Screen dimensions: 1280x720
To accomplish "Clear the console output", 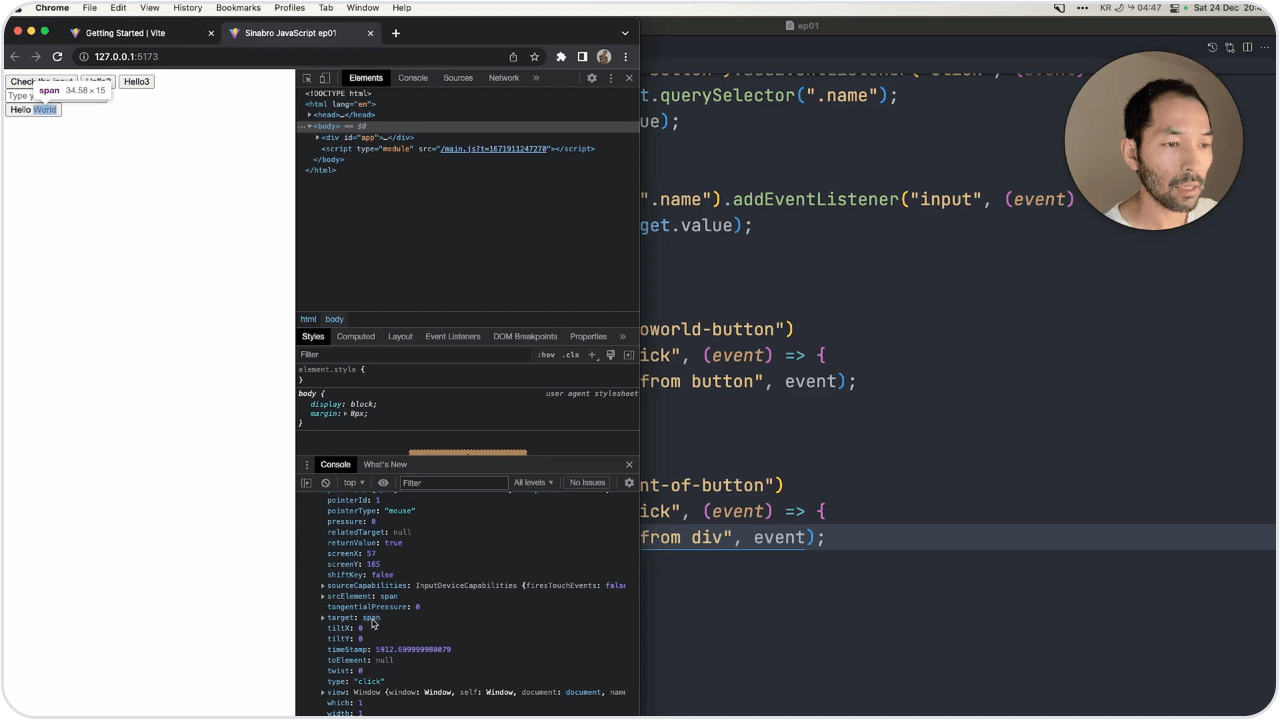I will pyautogui.click(x=325, y=483).
